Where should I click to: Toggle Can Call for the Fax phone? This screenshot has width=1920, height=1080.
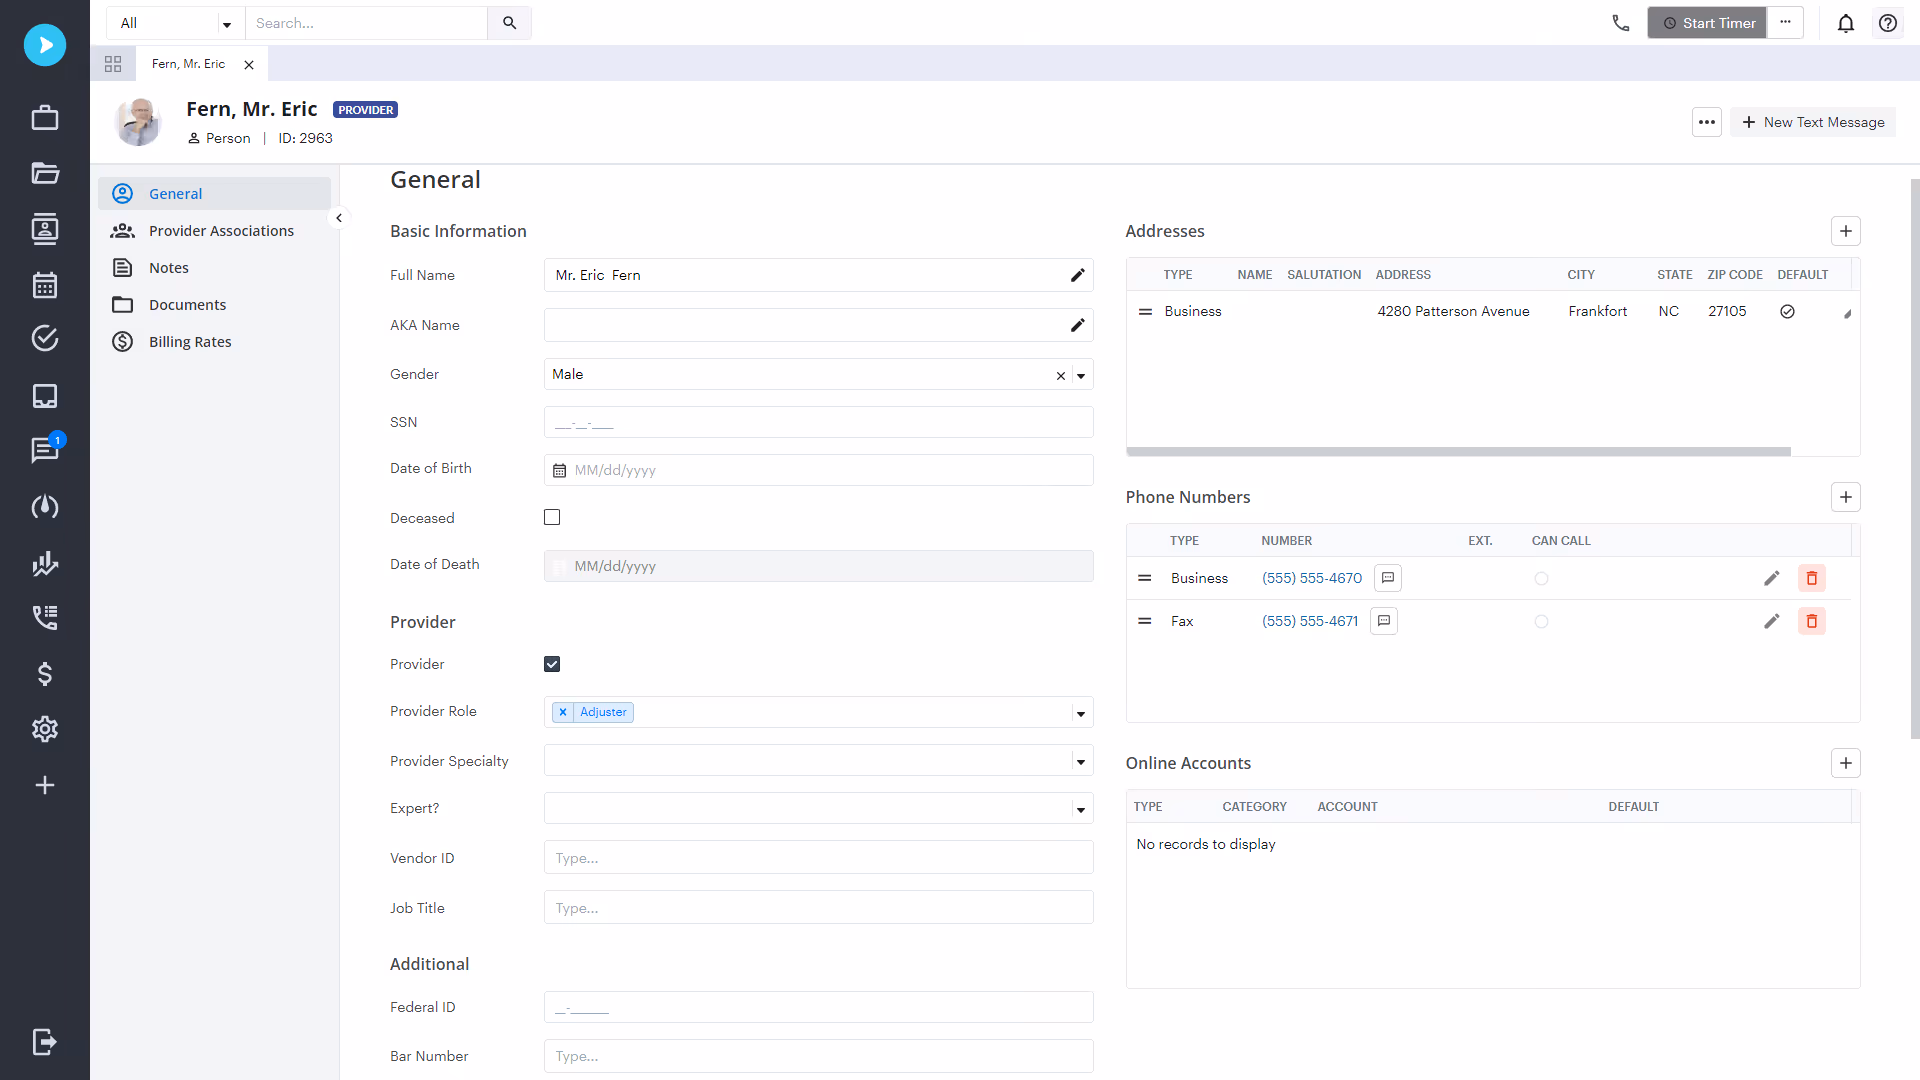pos(1541,621)
